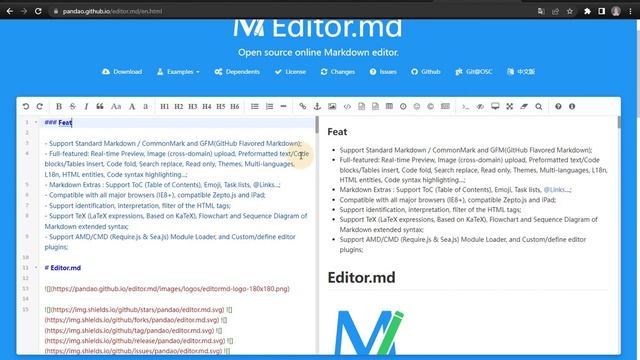Redo edit in editor toolbar
Screen dimensions: 640x360
point(40,107)
